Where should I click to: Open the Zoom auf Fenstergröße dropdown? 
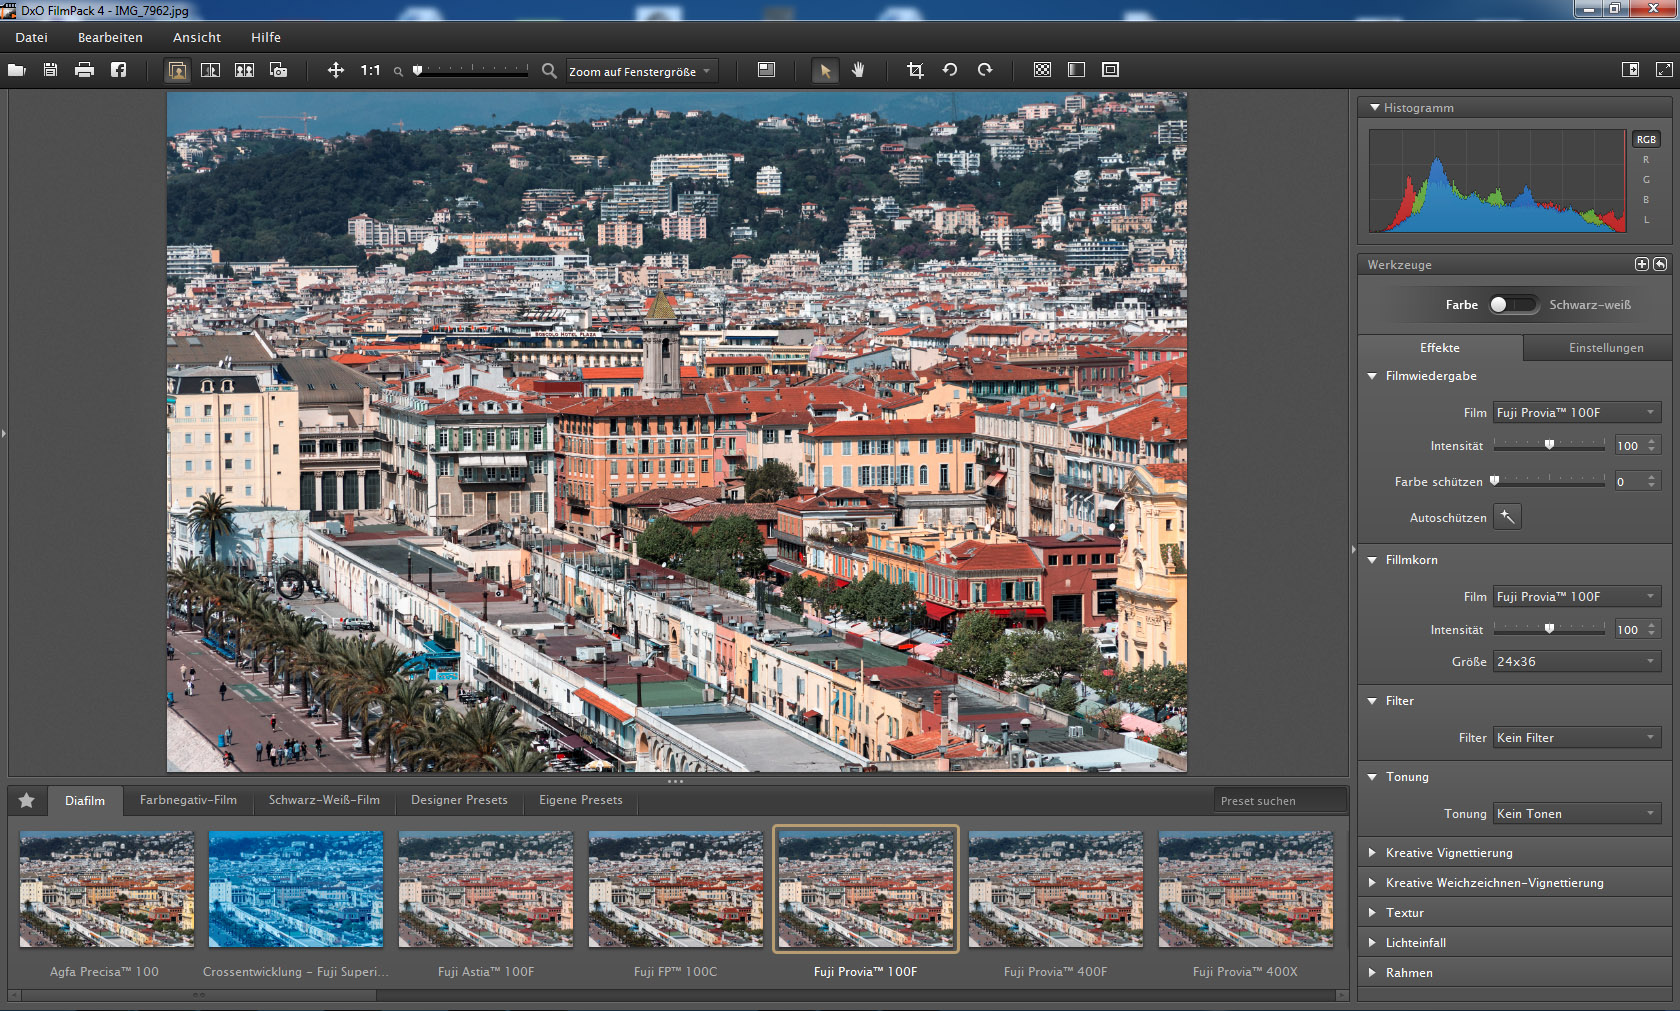(641, 71)
